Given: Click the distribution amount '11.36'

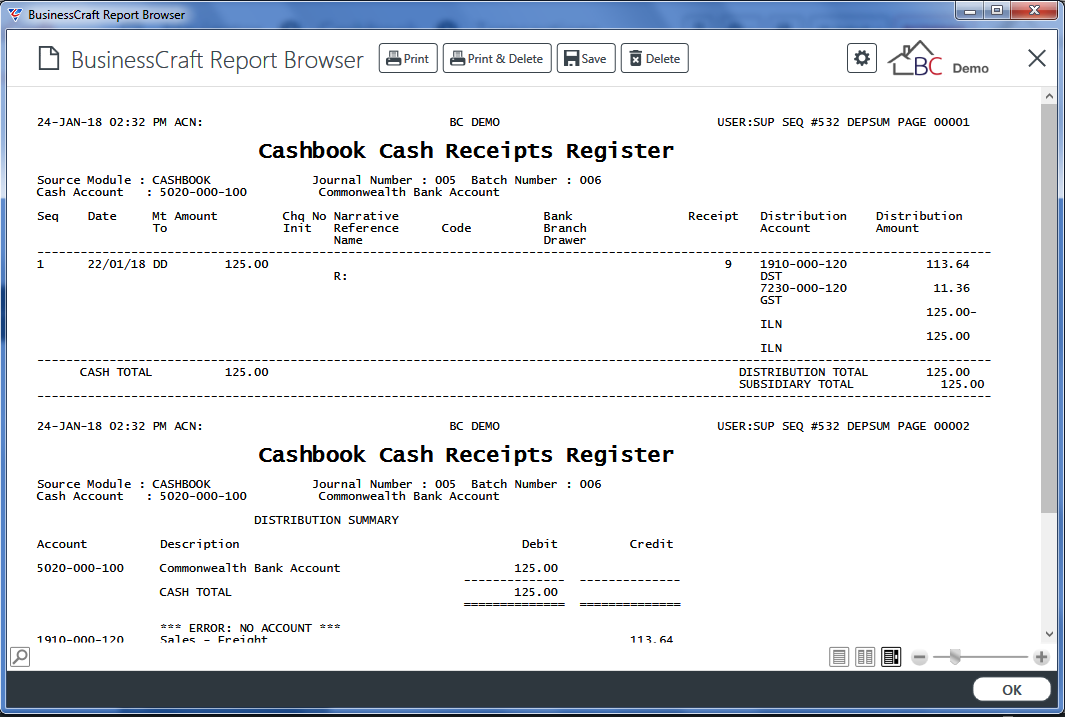Looking at the screenshot, I should [951, 288].
